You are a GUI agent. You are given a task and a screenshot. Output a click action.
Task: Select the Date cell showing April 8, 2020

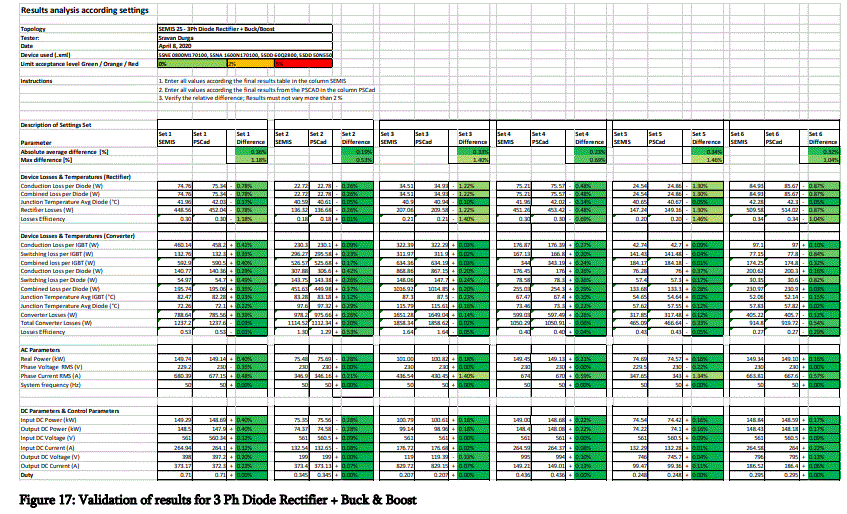pyautogui.click(x=245, y=46)
